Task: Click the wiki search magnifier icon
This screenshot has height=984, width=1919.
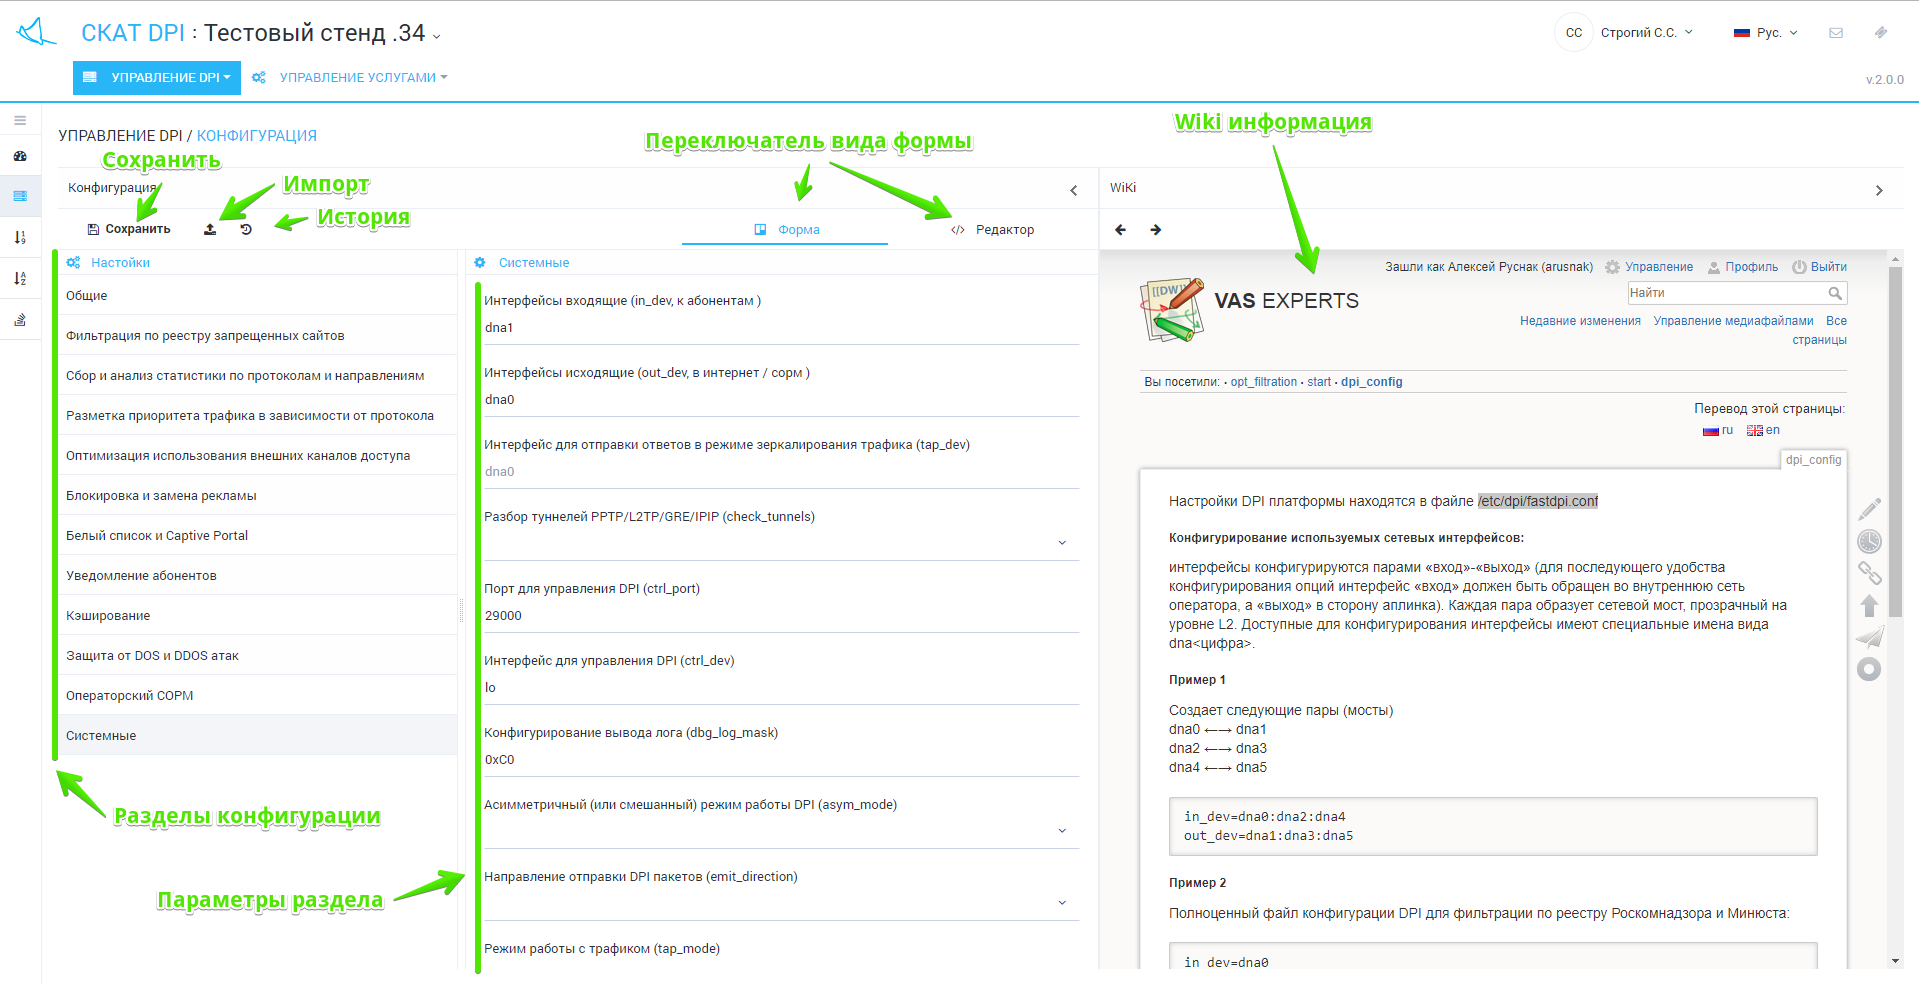Action: (x=1835, y=293)
